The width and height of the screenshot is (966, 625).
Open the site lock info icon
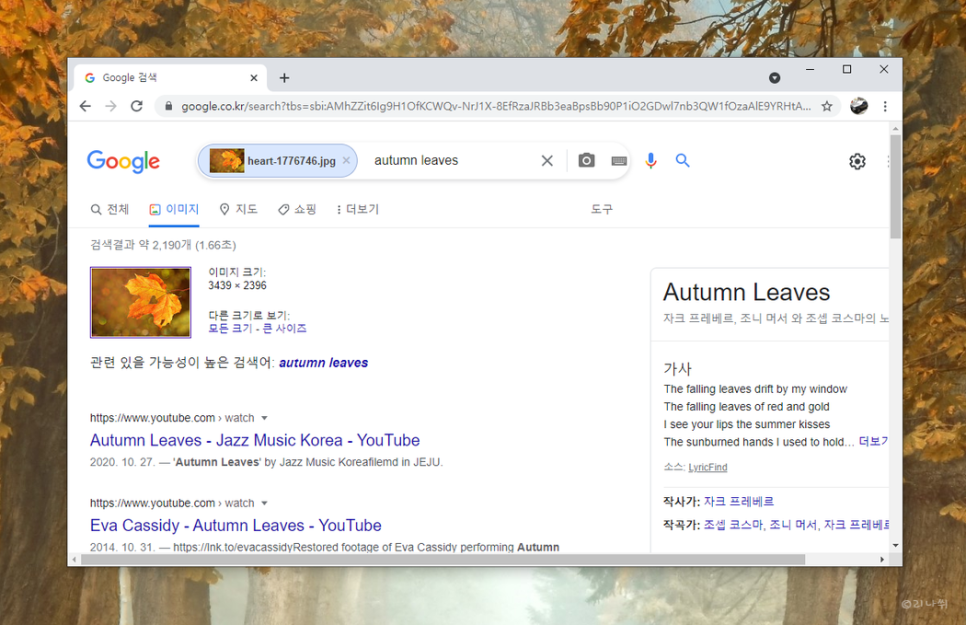coord(168,106)
